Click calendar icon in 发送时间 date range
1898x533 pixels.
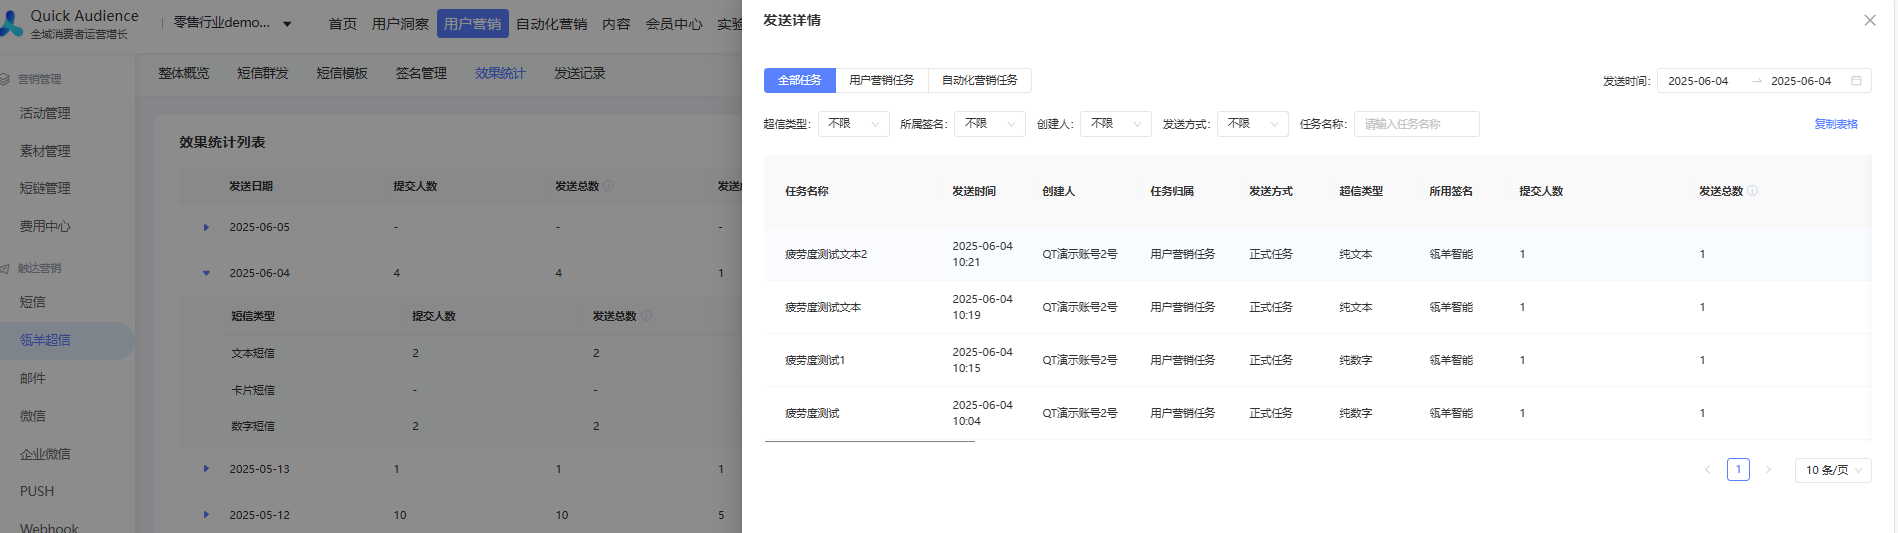(x=1856, y=81)
